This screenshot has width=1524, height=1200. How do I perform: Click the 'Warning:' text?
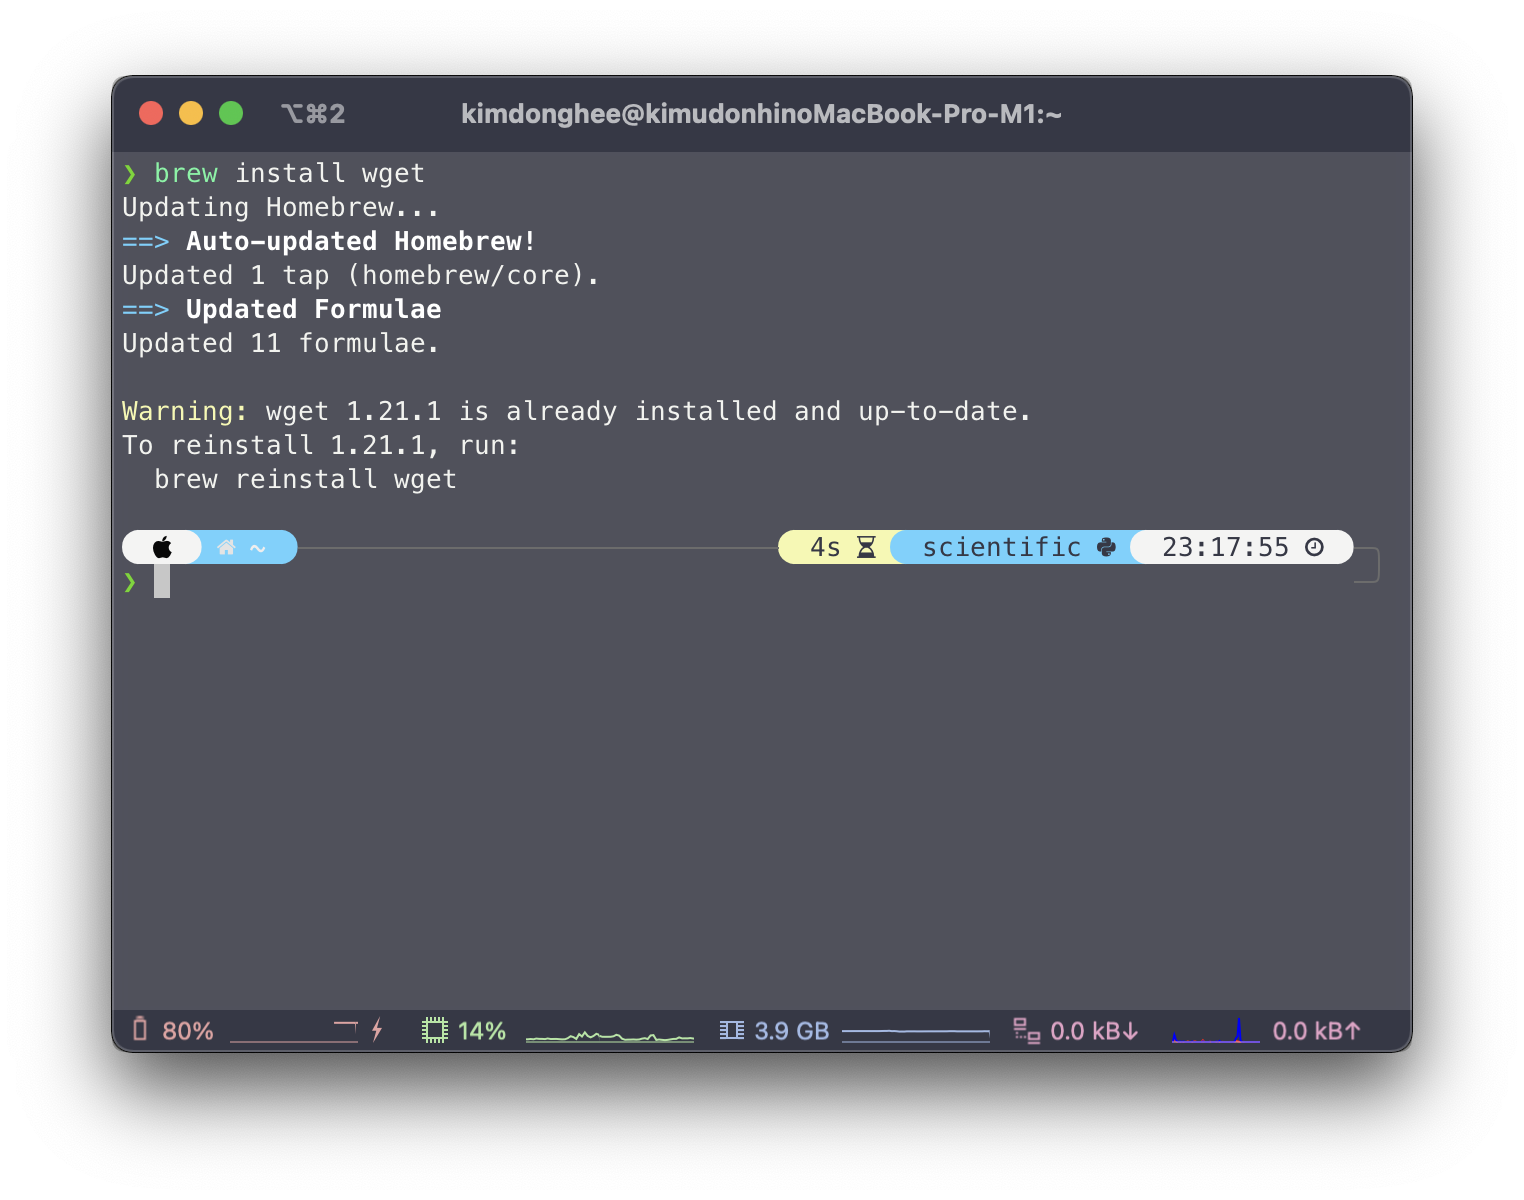(185, 411)
